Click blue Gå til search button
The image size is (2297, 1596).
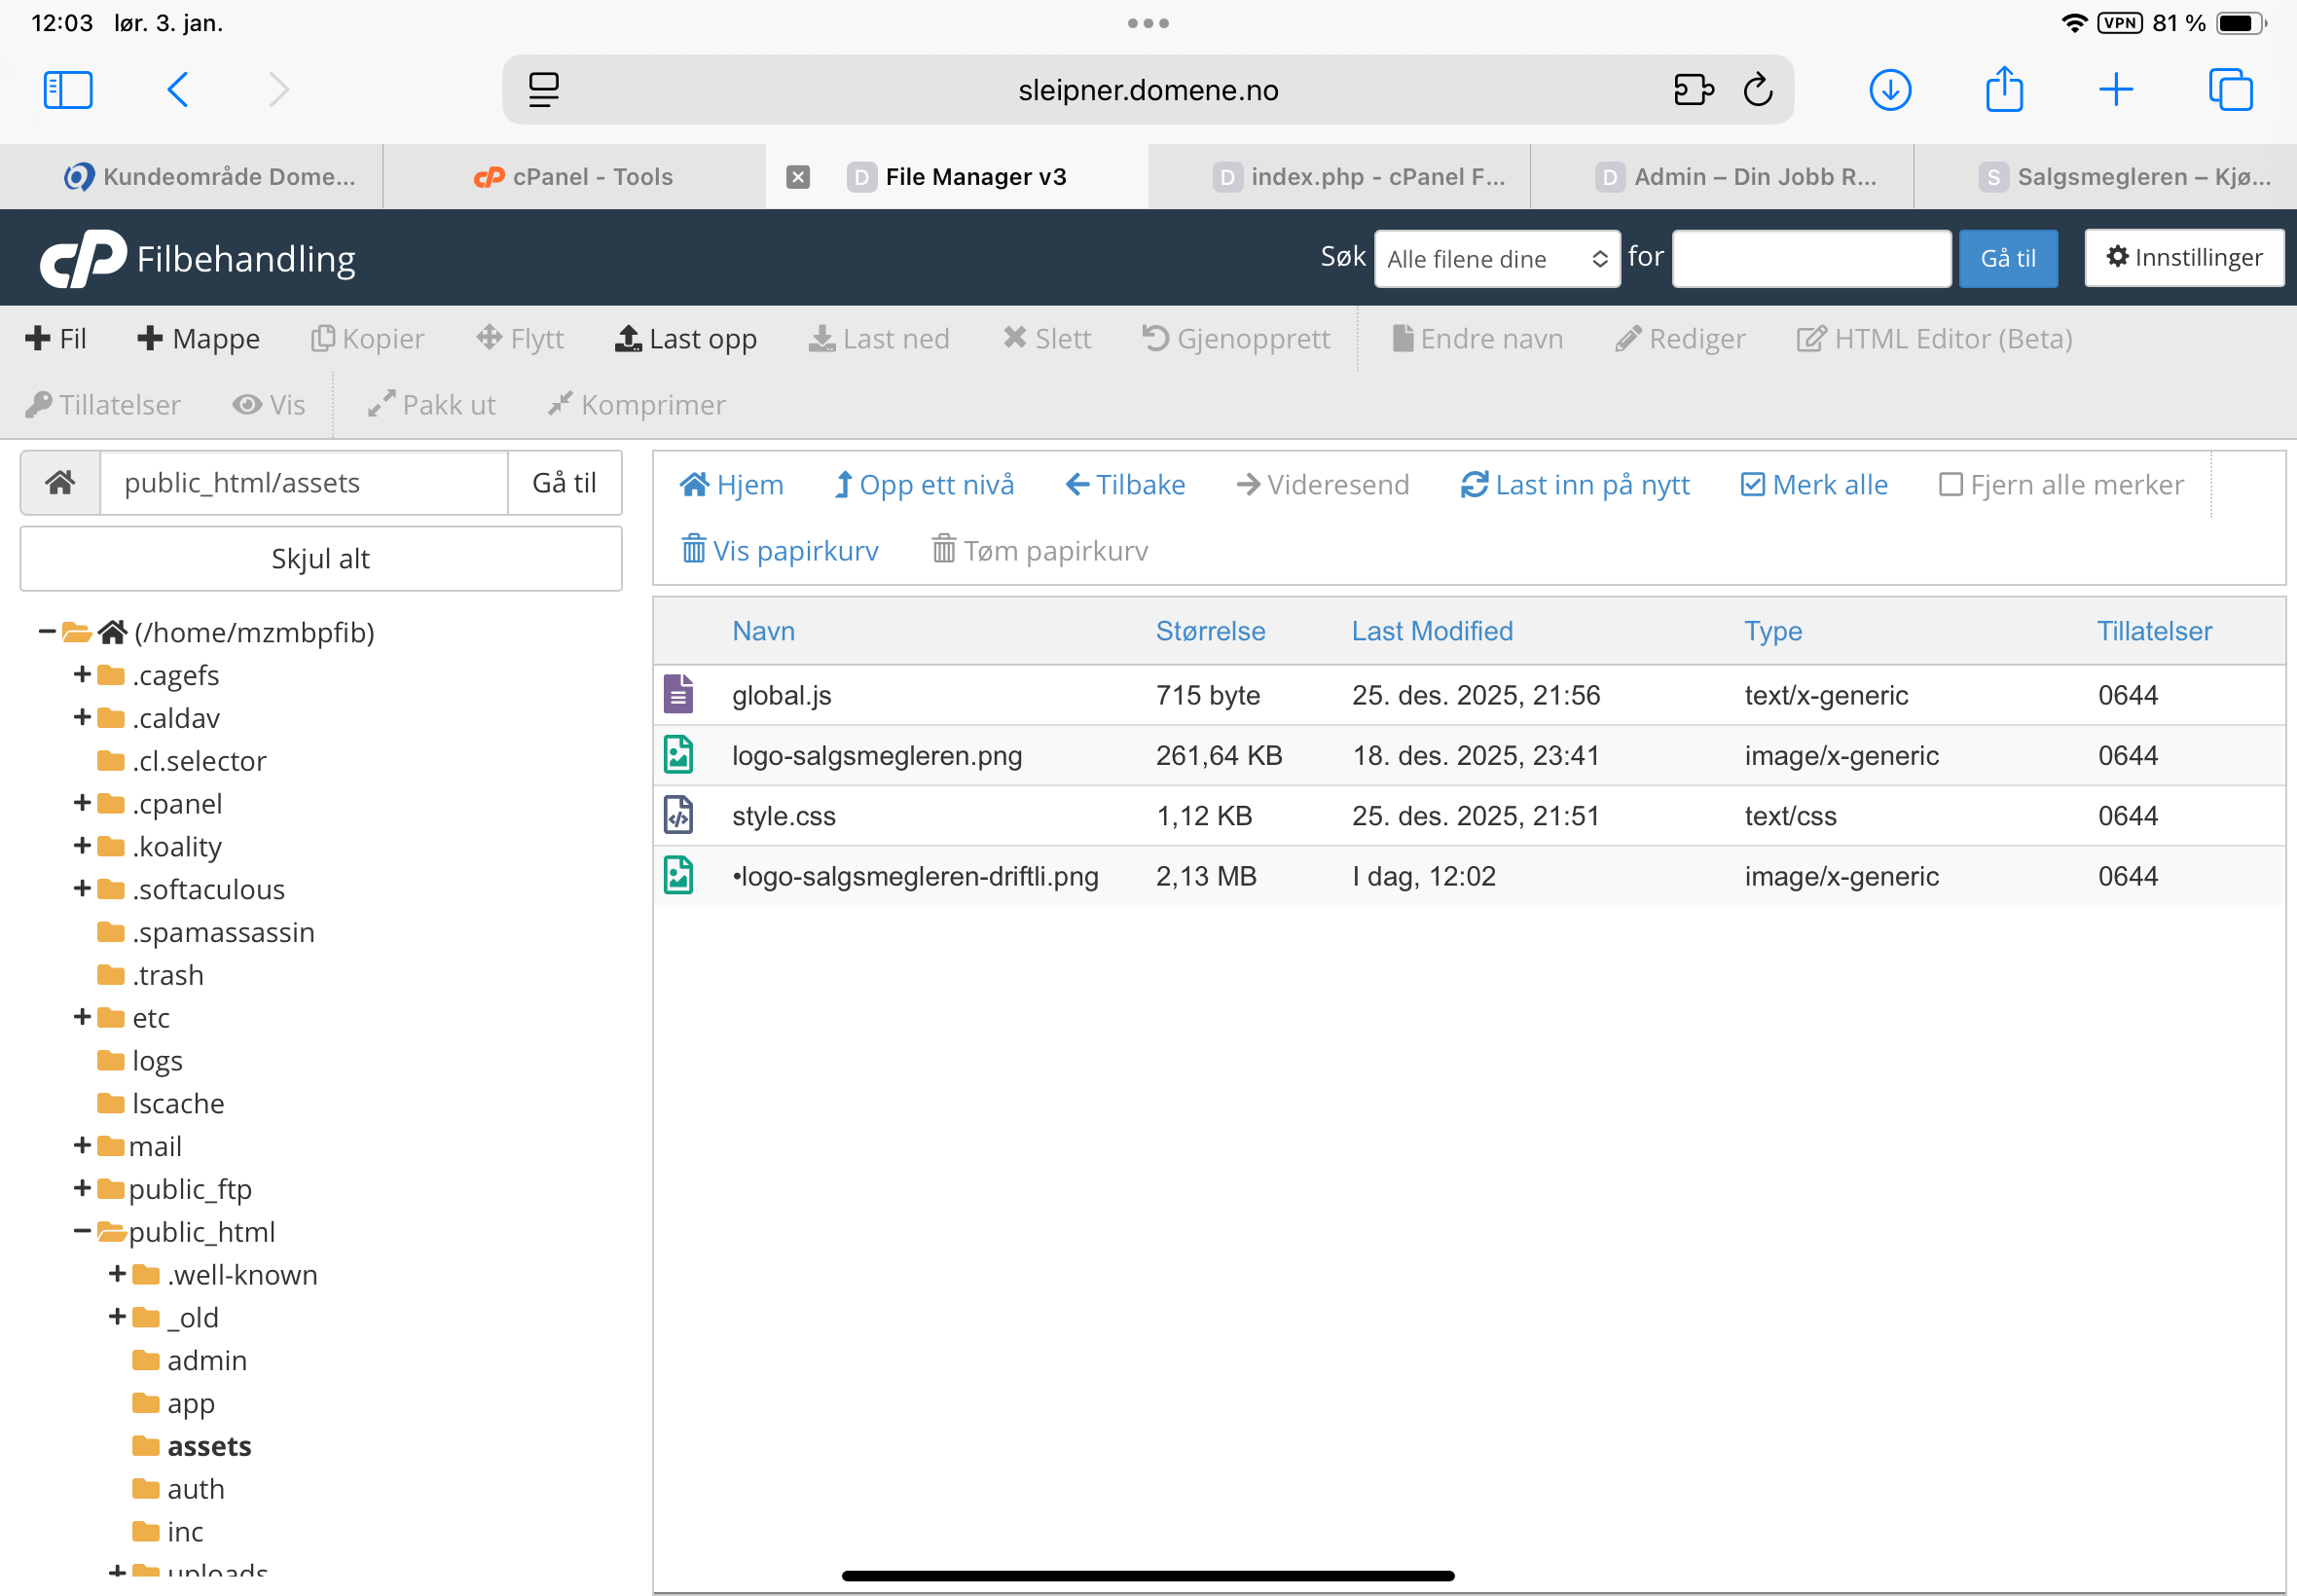[2007, 259]
